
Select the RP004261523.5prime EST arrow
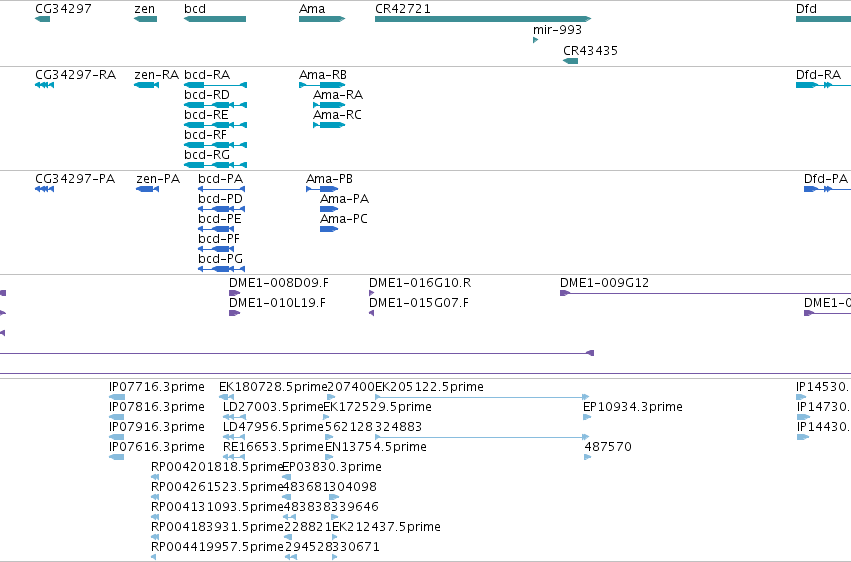click(155, 497)
